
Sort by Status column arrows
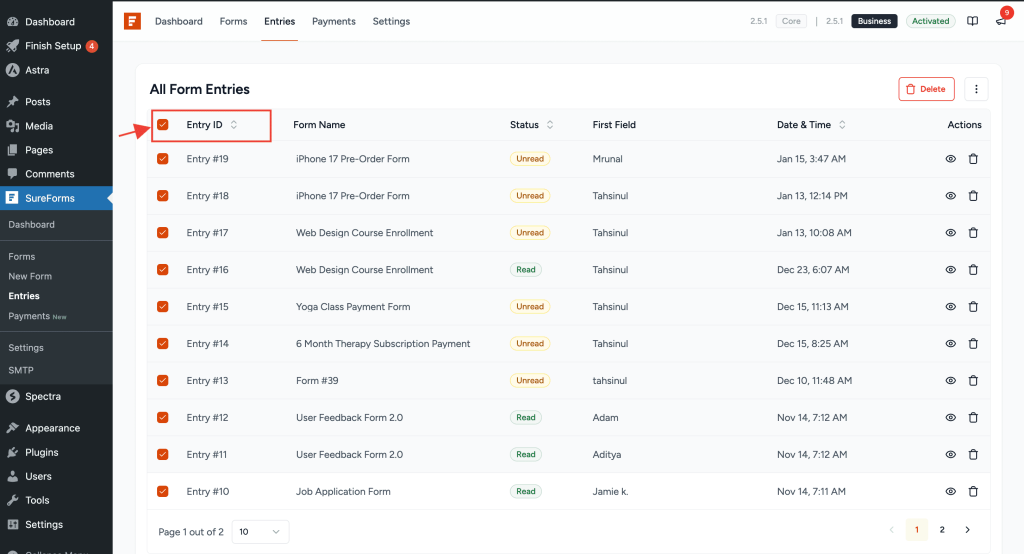(x=550, y=125)
